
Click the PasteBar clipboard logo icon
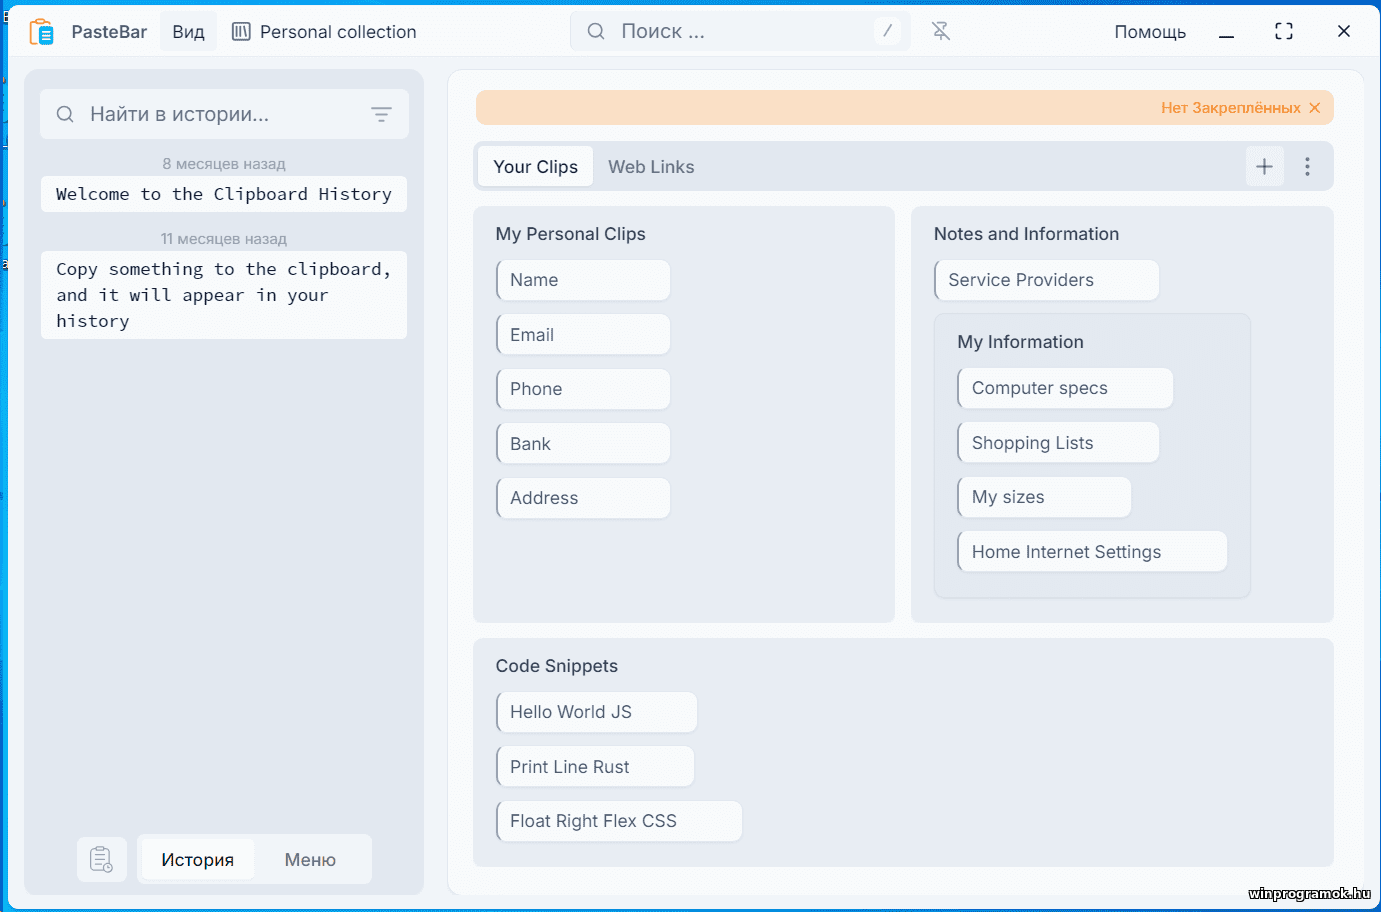pyautogui.click(x=41, y=32)
